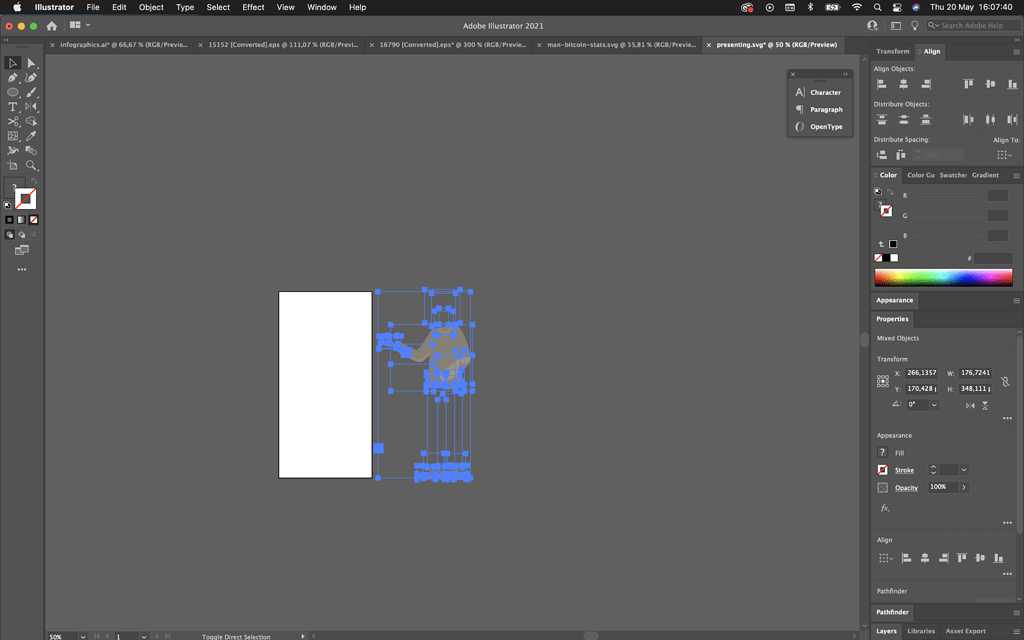Open workspace switcher dropdown in top bar
1024x640 pixels.
(80, 25)
